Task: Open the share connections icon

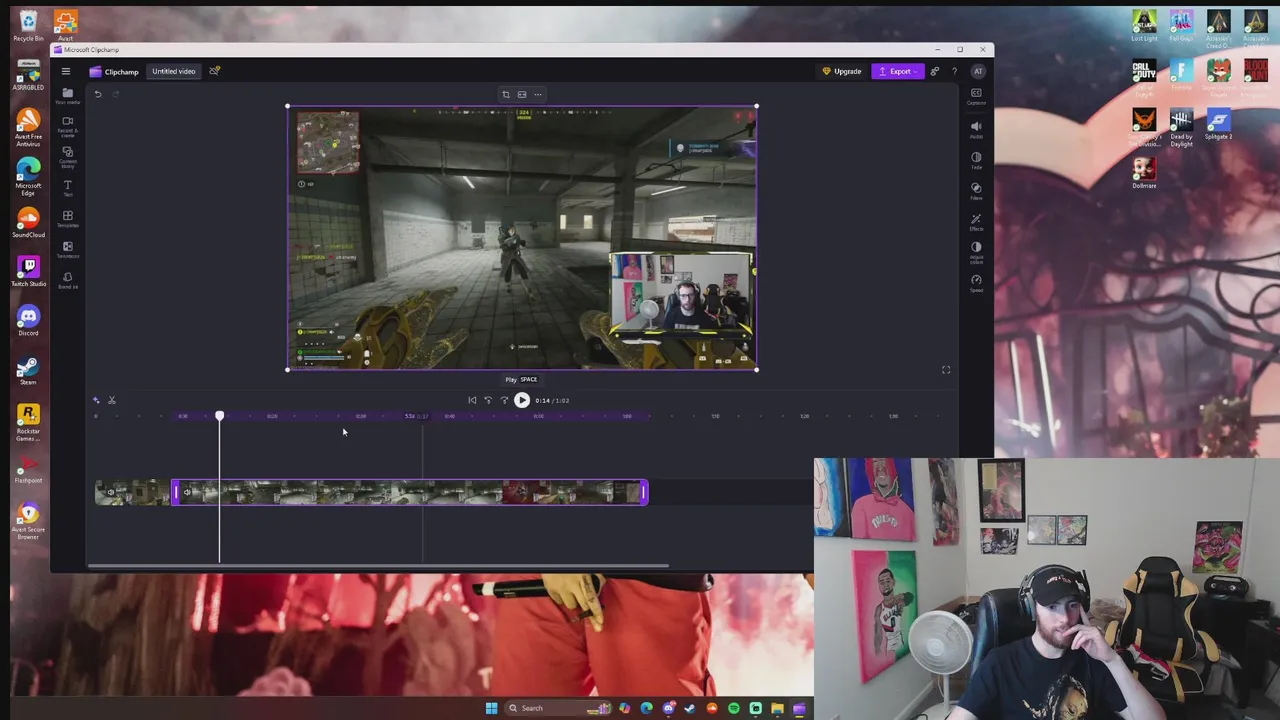Action: (935, 71)
